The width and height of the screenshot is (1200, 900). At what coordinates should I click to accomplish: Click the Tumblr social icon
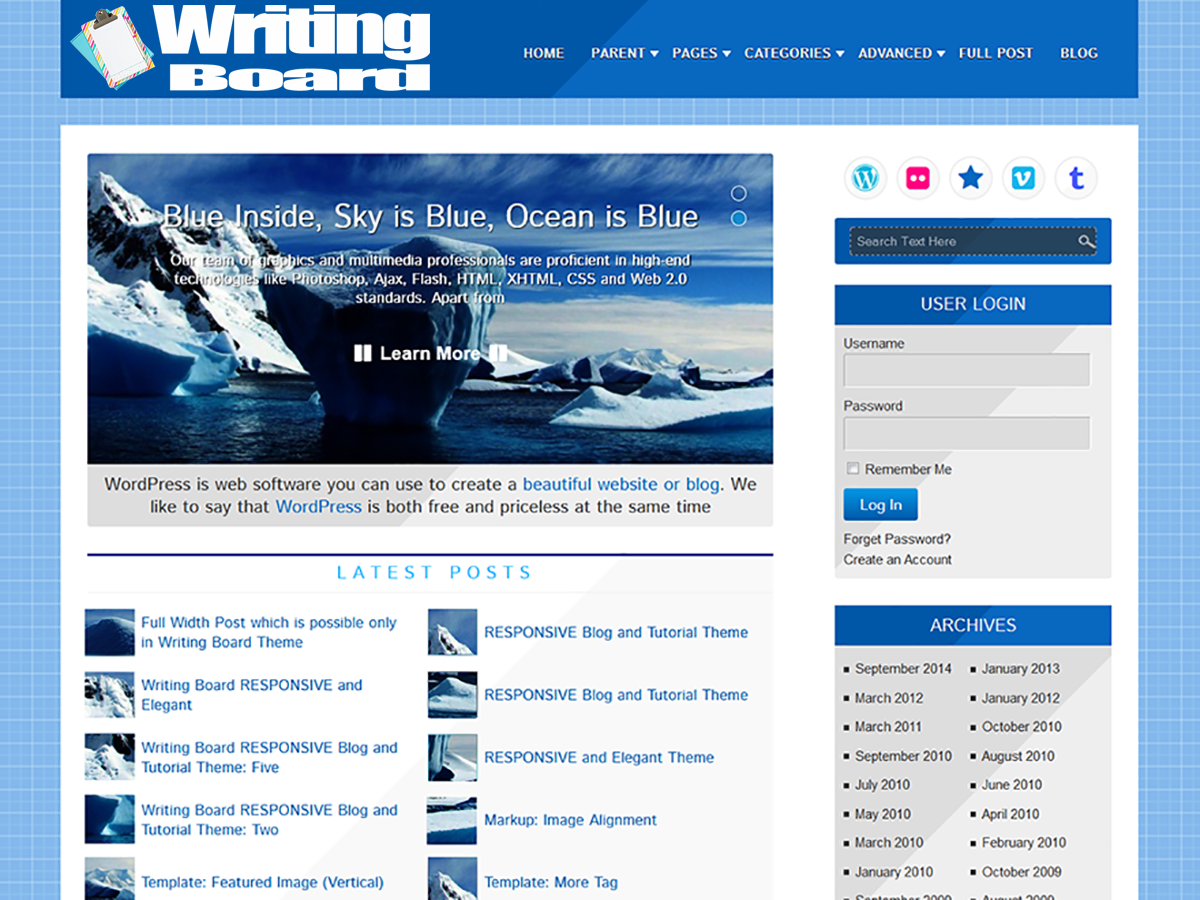pyautogui.click(x=1077, y=177)
